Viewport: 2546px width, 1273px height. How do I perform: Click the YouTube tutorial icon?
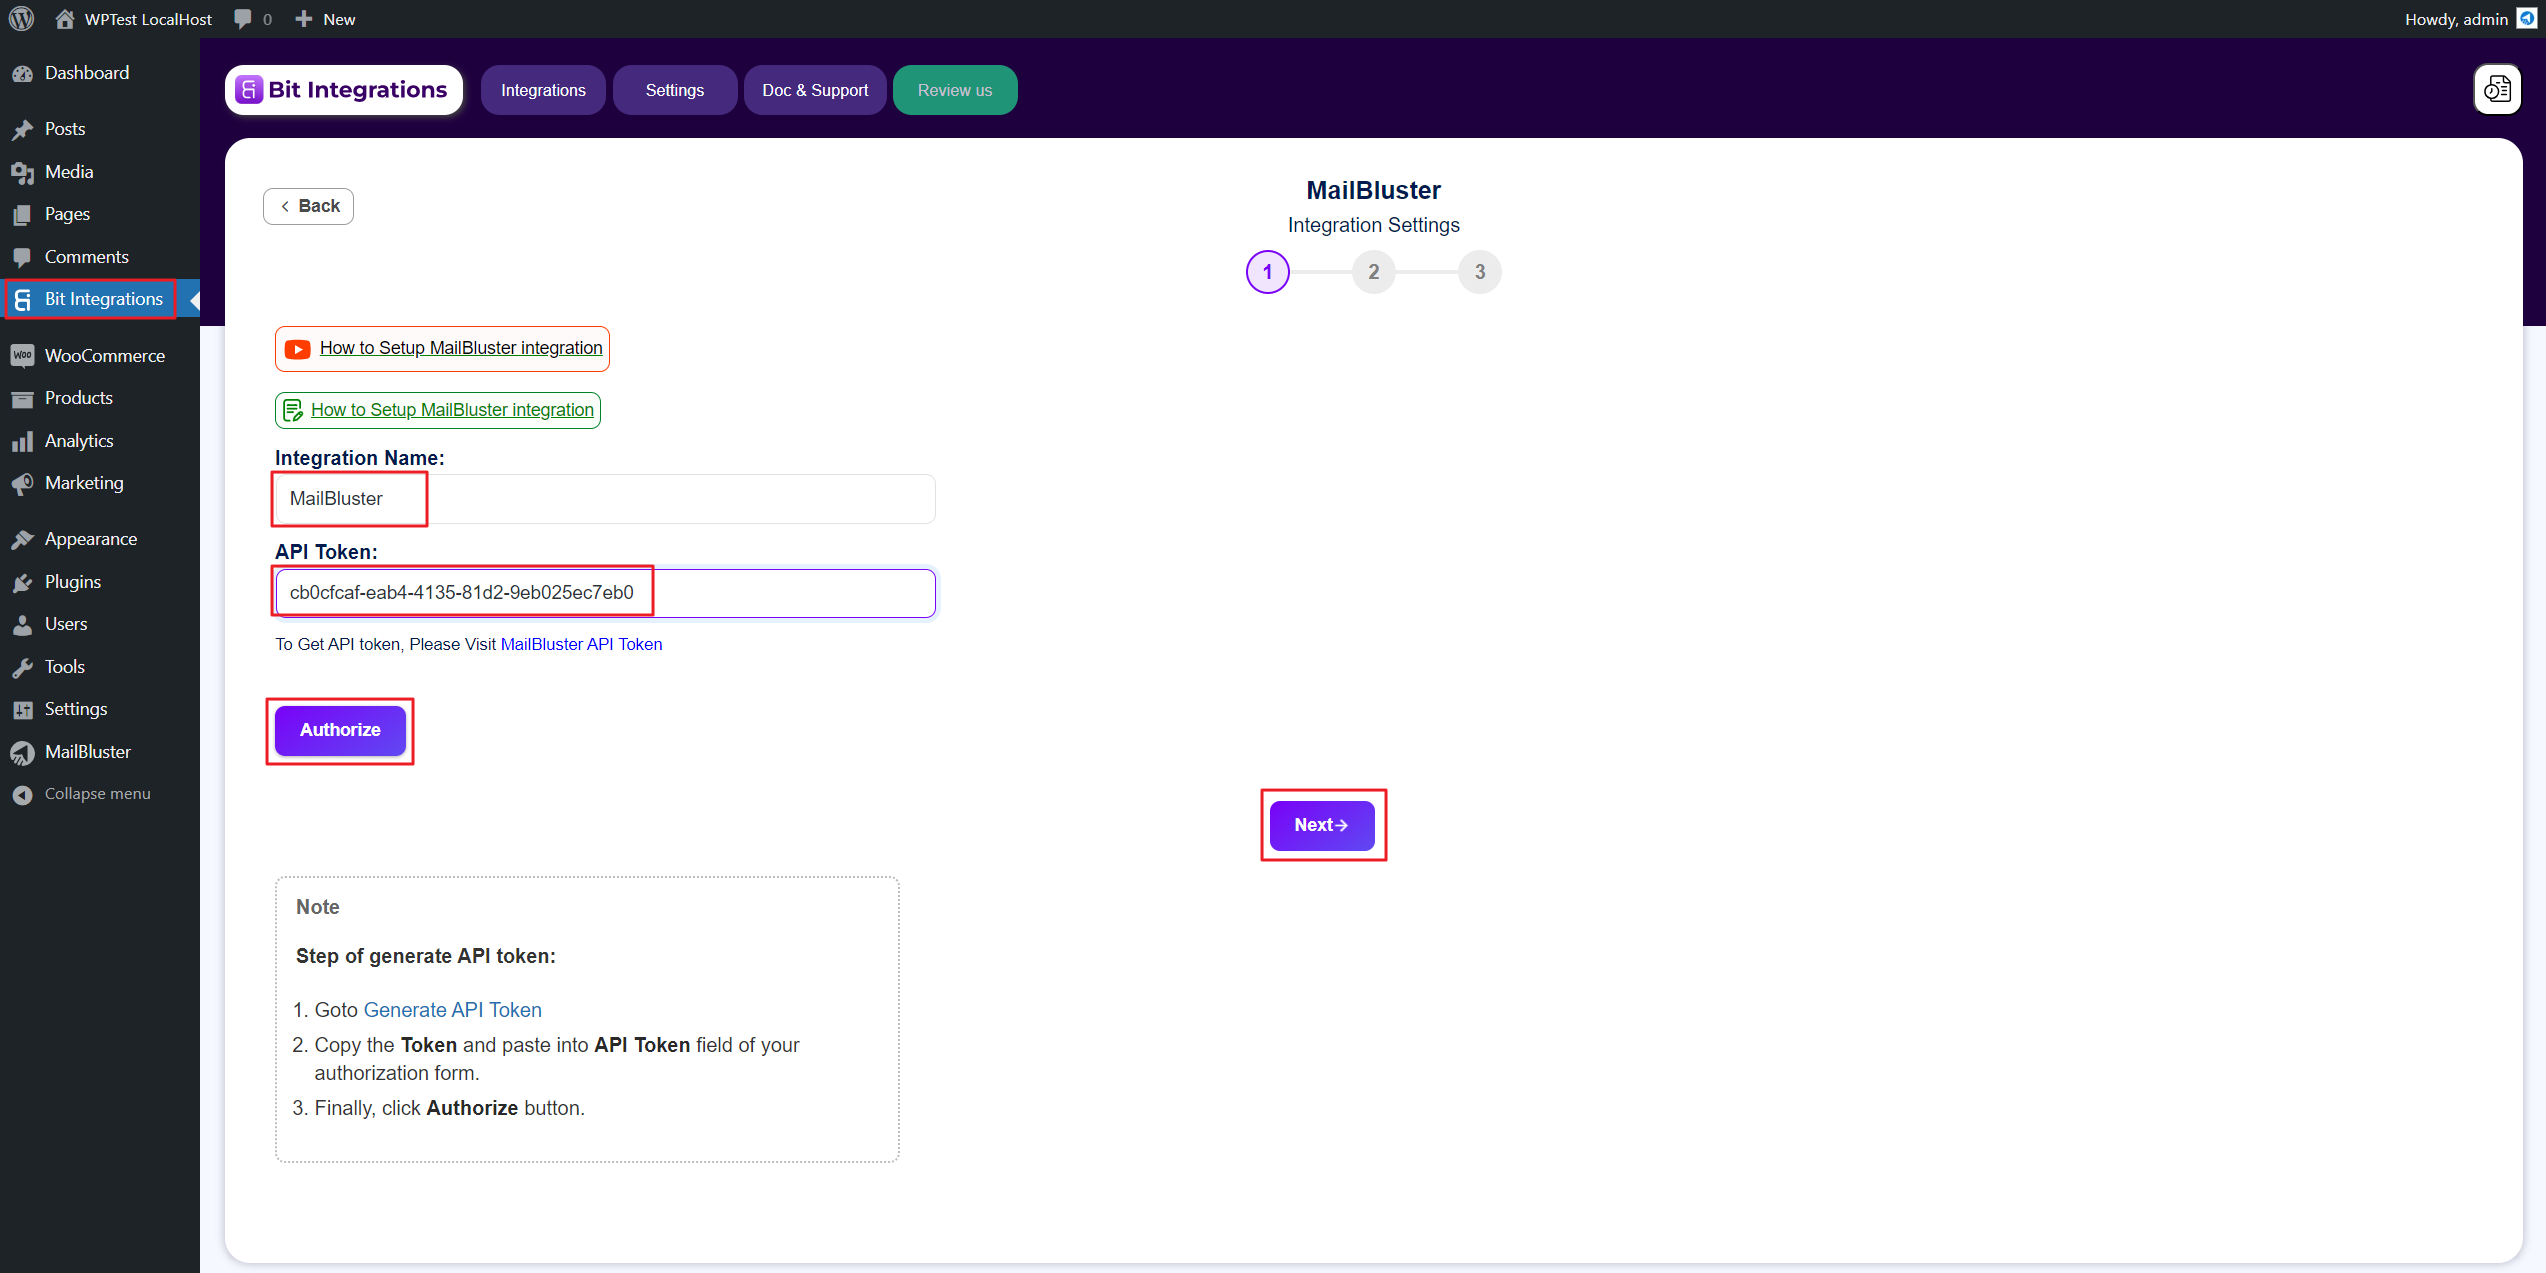(x=297, y=349)
